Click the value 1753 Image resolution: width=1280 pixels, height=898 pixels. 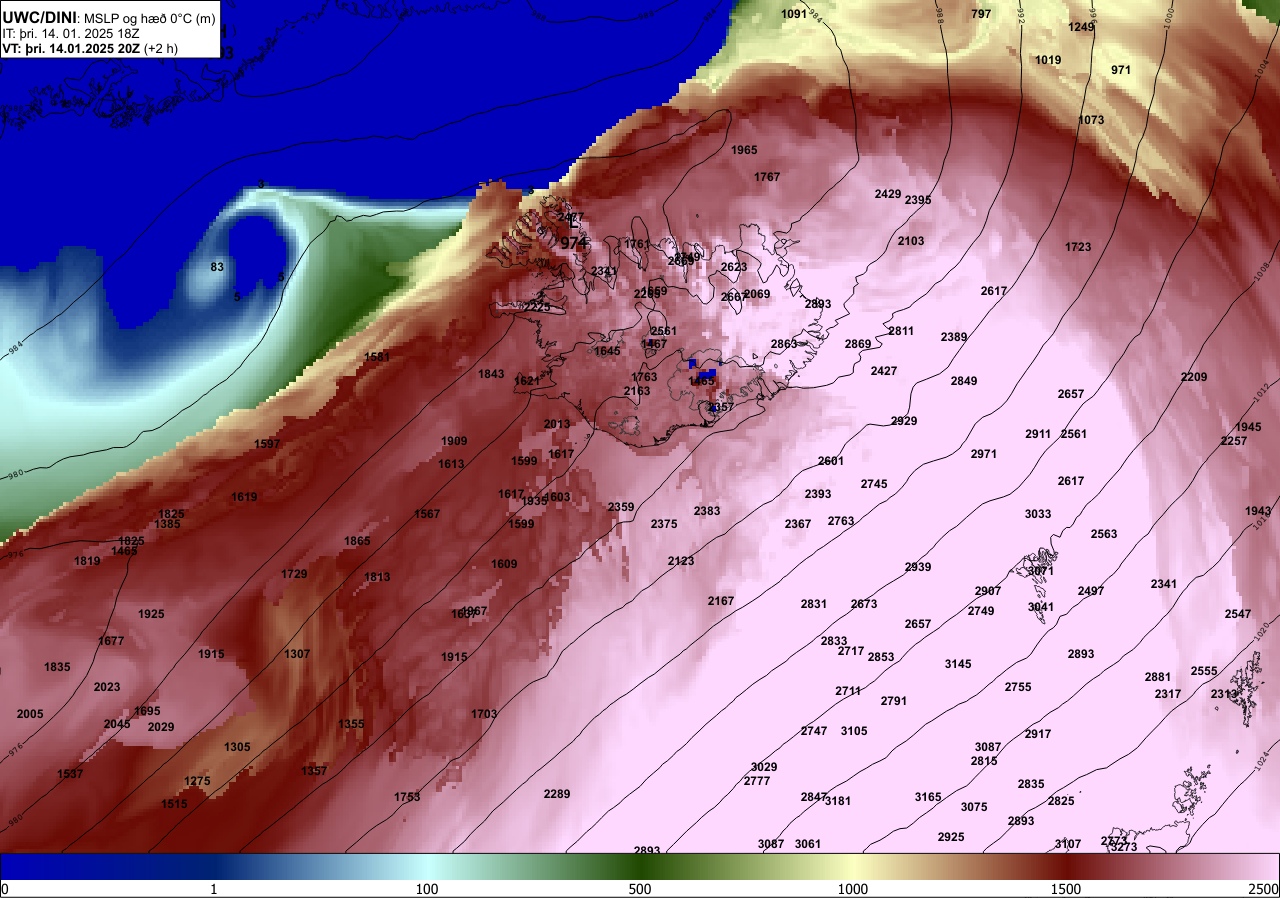tap(407, 797)
